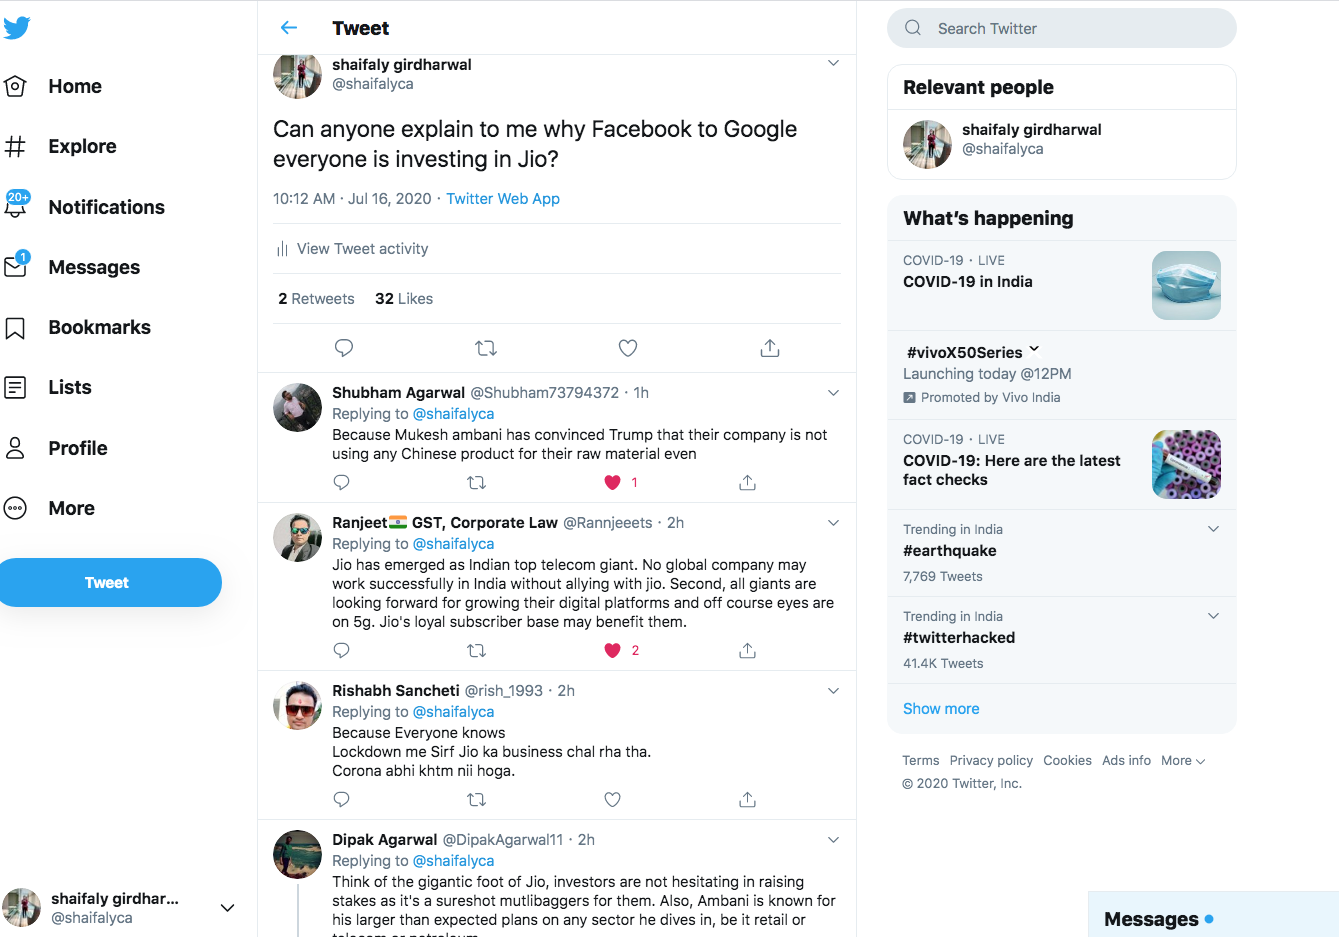Like the main tweet with heart icon
The image size is (1339, 937).
tap(628, 348)
